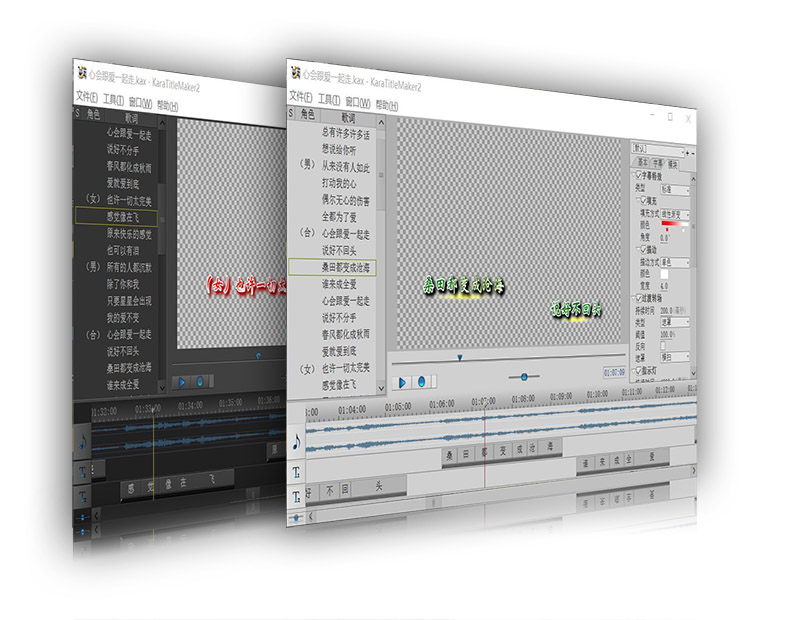This screenshot has height=620, width=800.
Task: Select the upper T subtitle track icon in dark window
Action: point(83,473)
